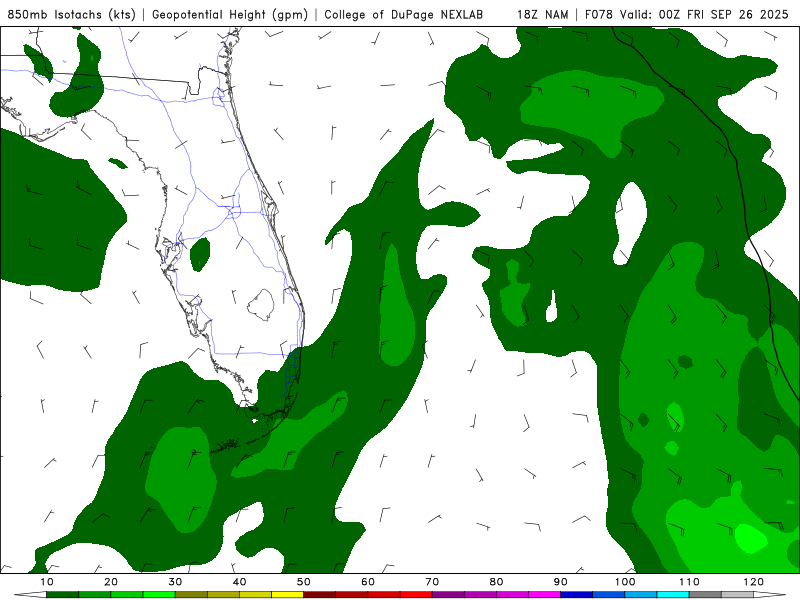Screen dimensions: 800x600
Task: Click the "50" legend scale label
Action: [304, 582]
